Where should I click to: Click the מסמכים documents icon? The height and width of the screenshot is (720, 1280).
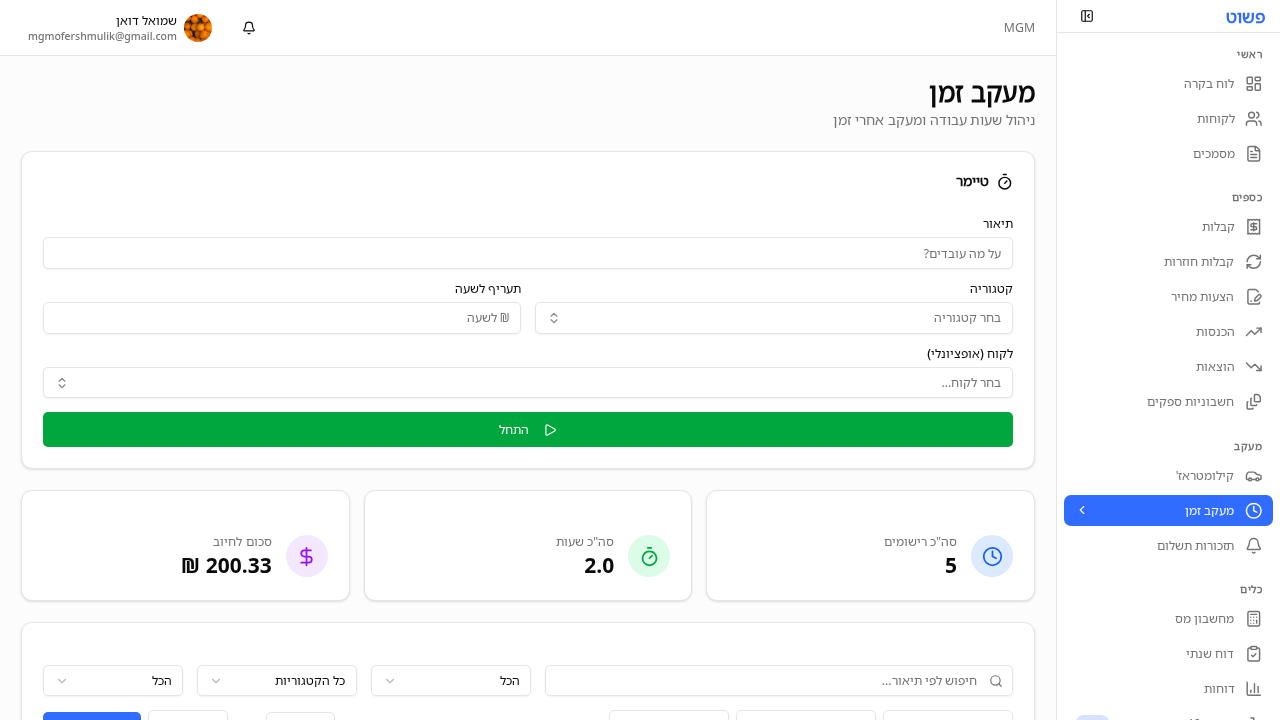[x=1254, y=153]
